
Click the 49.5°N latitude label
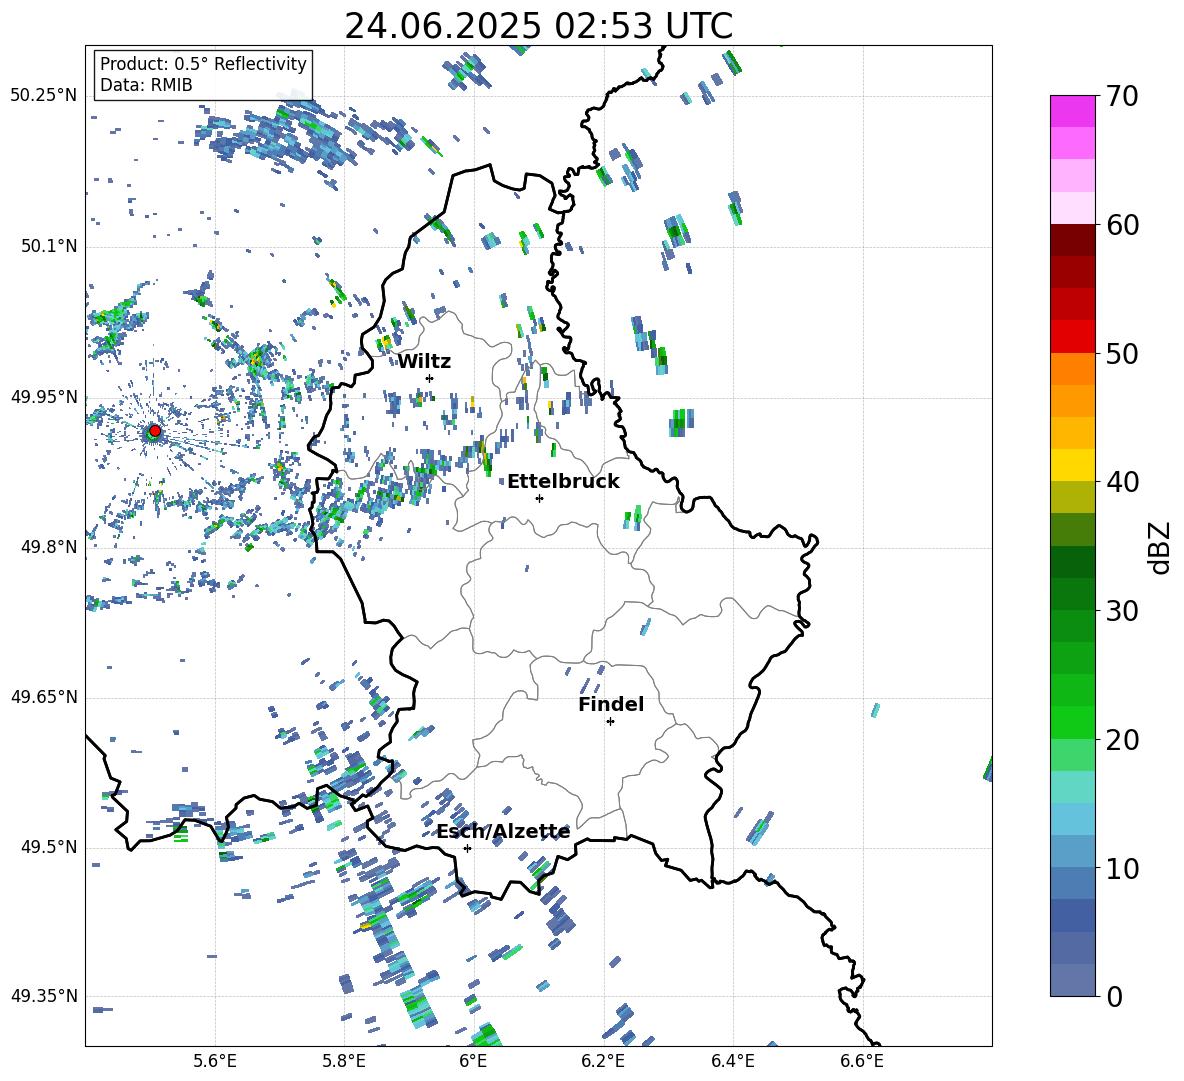click(49, 847)
